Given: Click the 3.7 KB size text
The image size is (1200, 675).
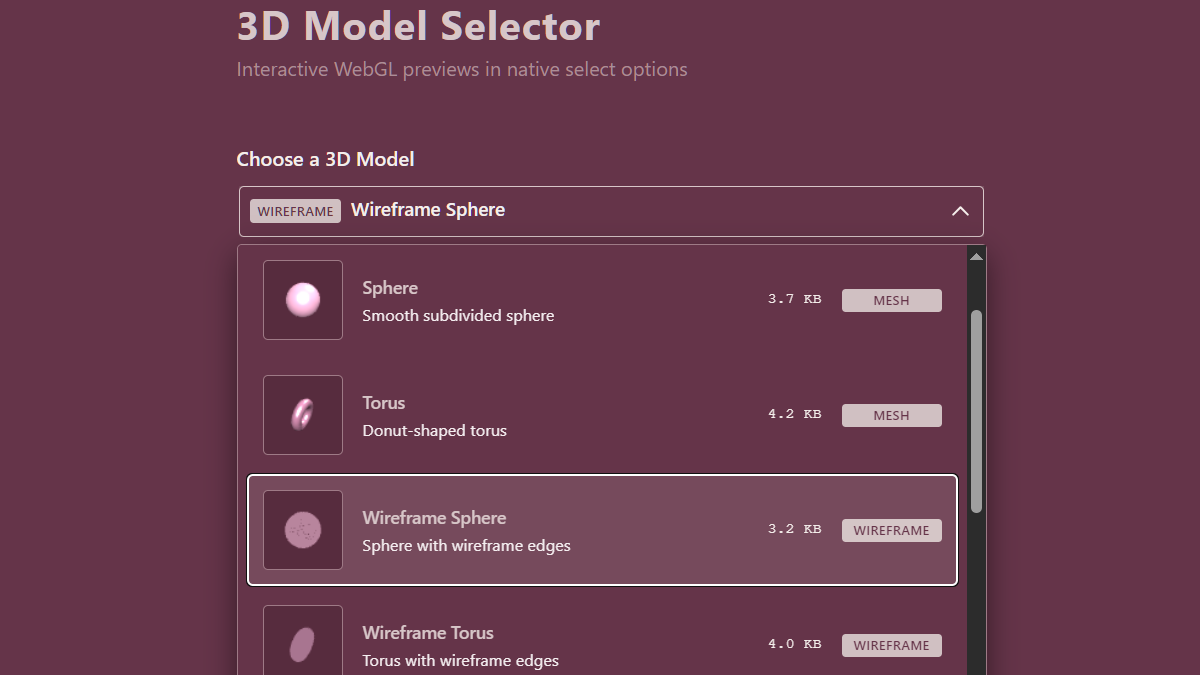Looking at the screenshot, I should [795, 299].
